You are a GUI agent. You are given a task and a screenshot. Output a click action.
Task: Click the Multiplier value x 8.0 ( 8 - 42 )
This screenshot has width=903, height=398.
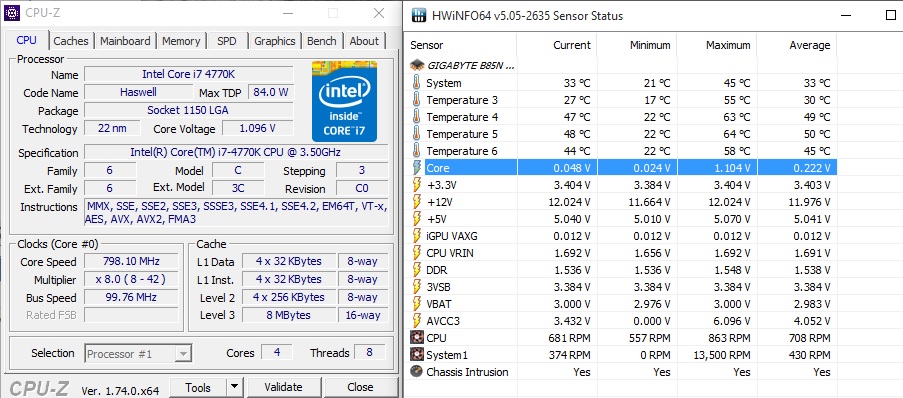(131, 279)
